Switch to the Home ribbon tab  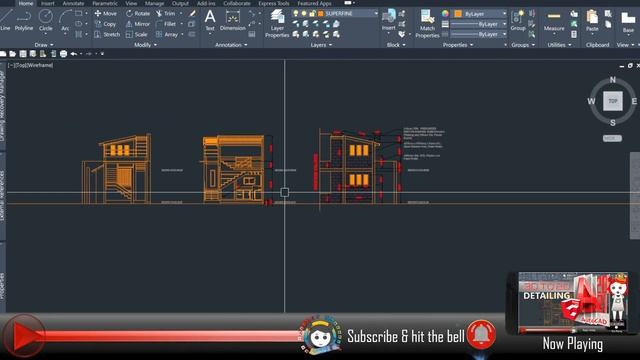pos(26,3)
